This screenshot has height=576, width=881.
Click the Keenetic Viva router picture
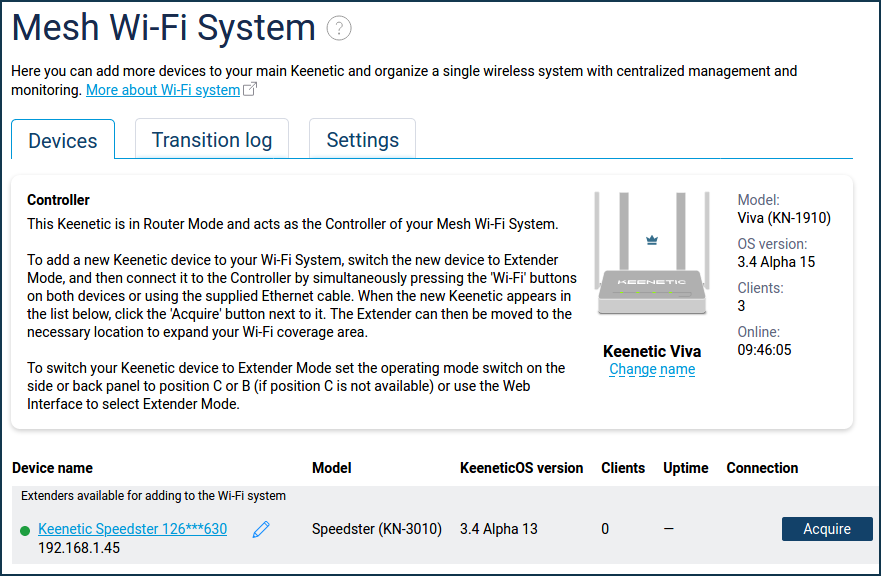(x=652, y=253)
